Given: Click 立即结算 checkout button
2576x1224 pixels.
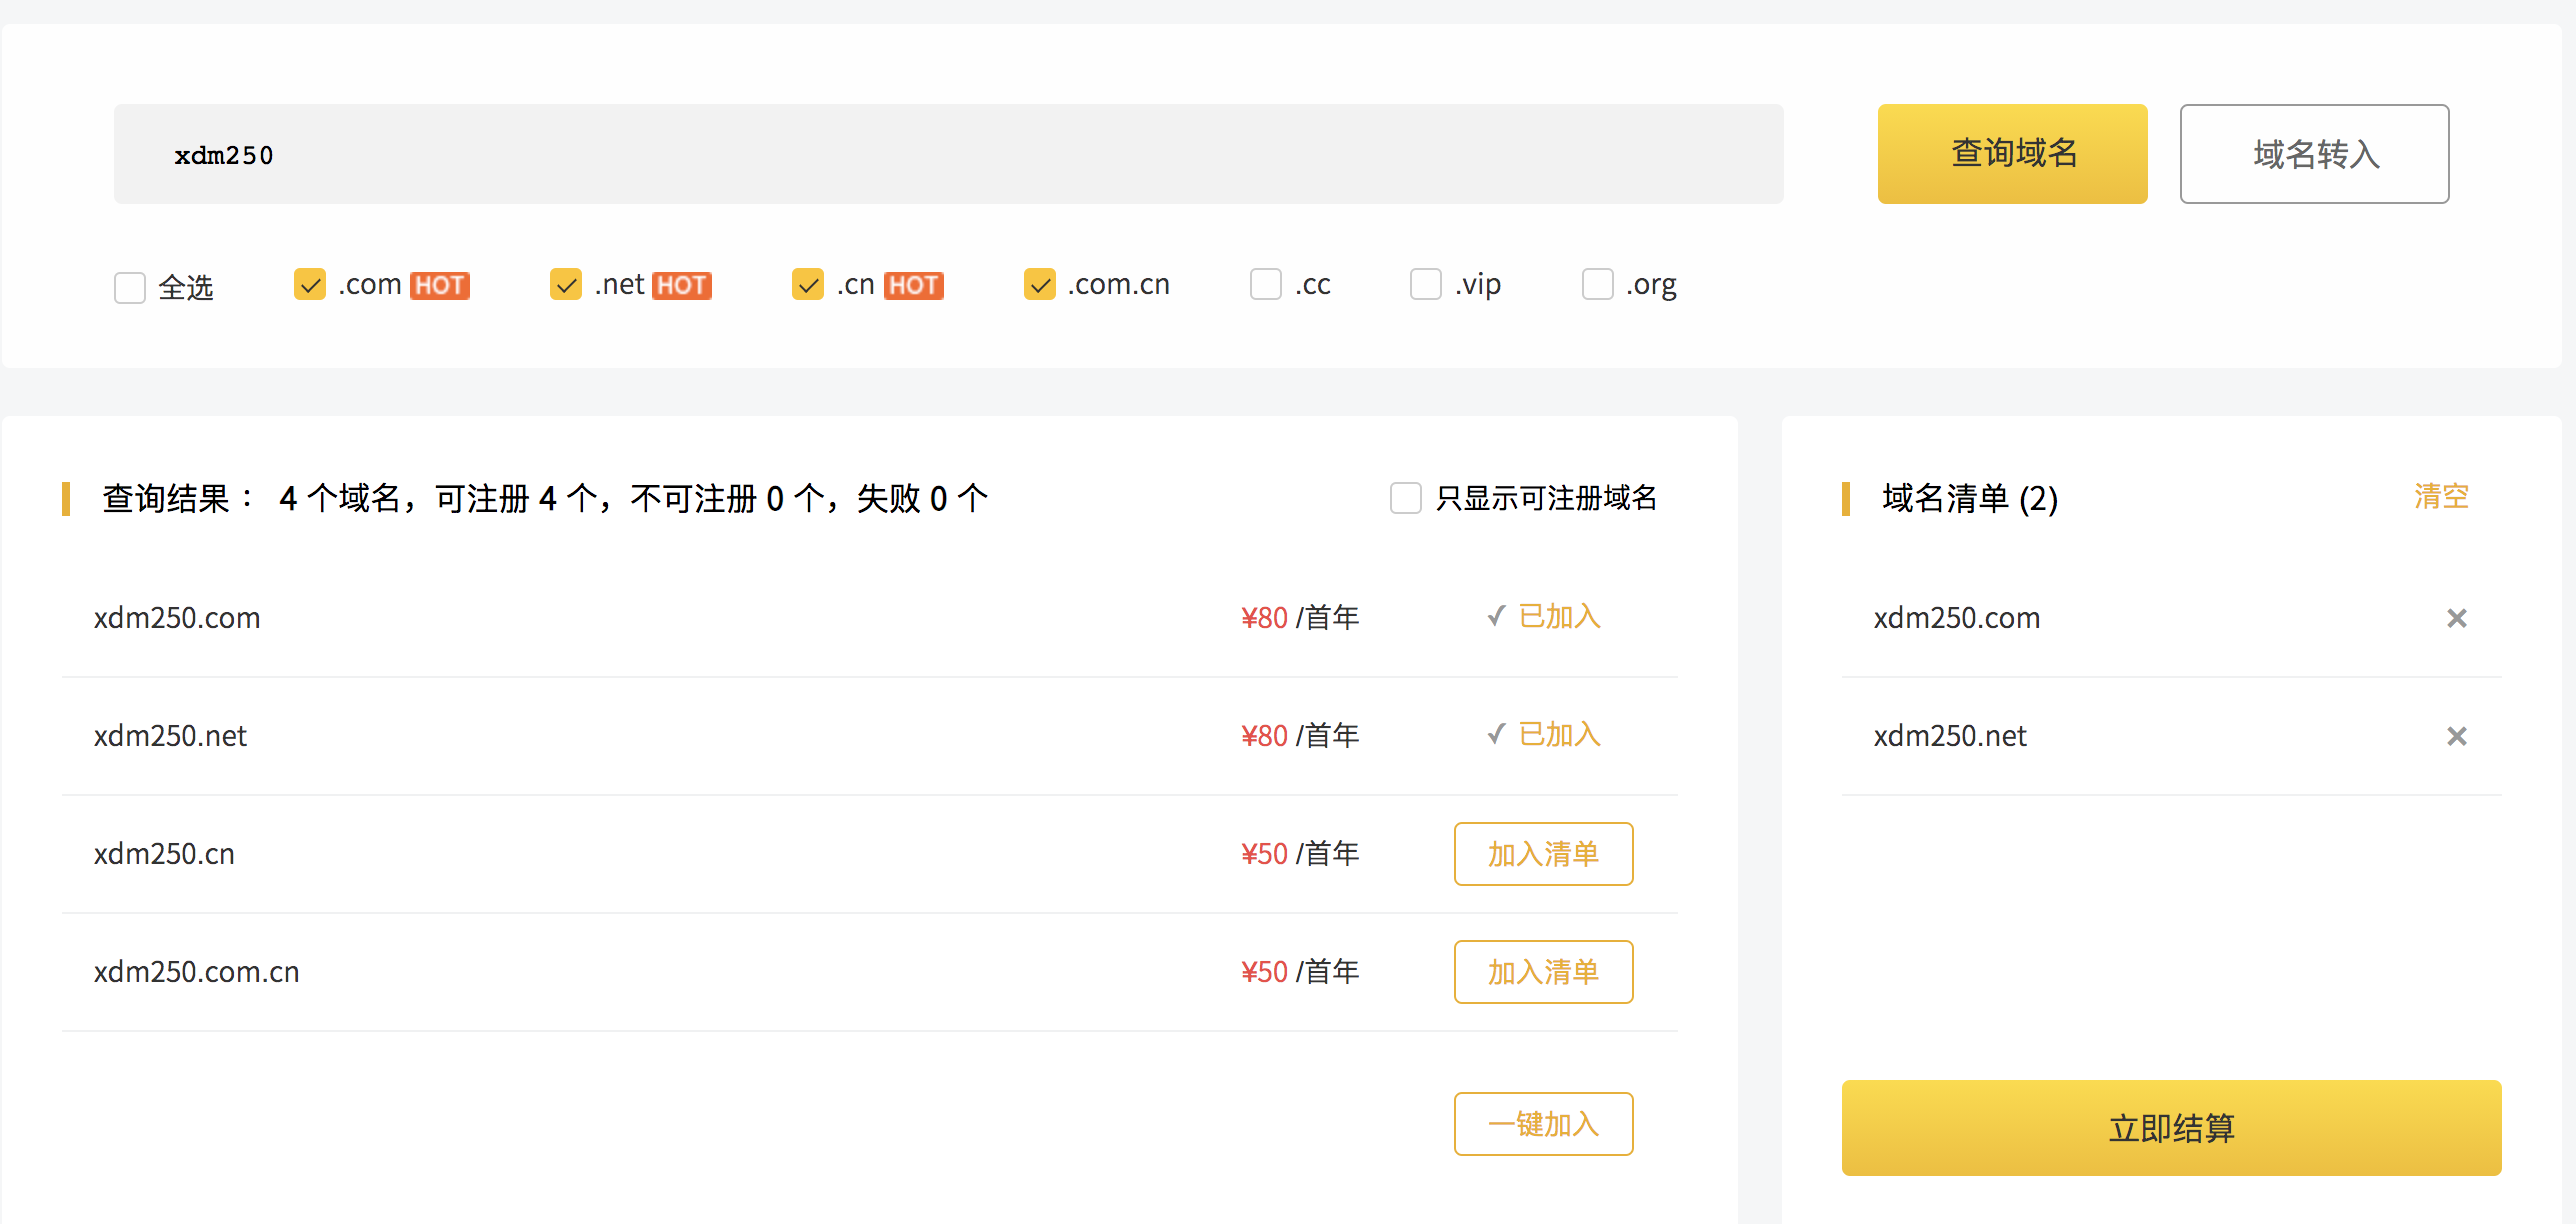Looking at the screenshot, I should pos(2171,1128).
